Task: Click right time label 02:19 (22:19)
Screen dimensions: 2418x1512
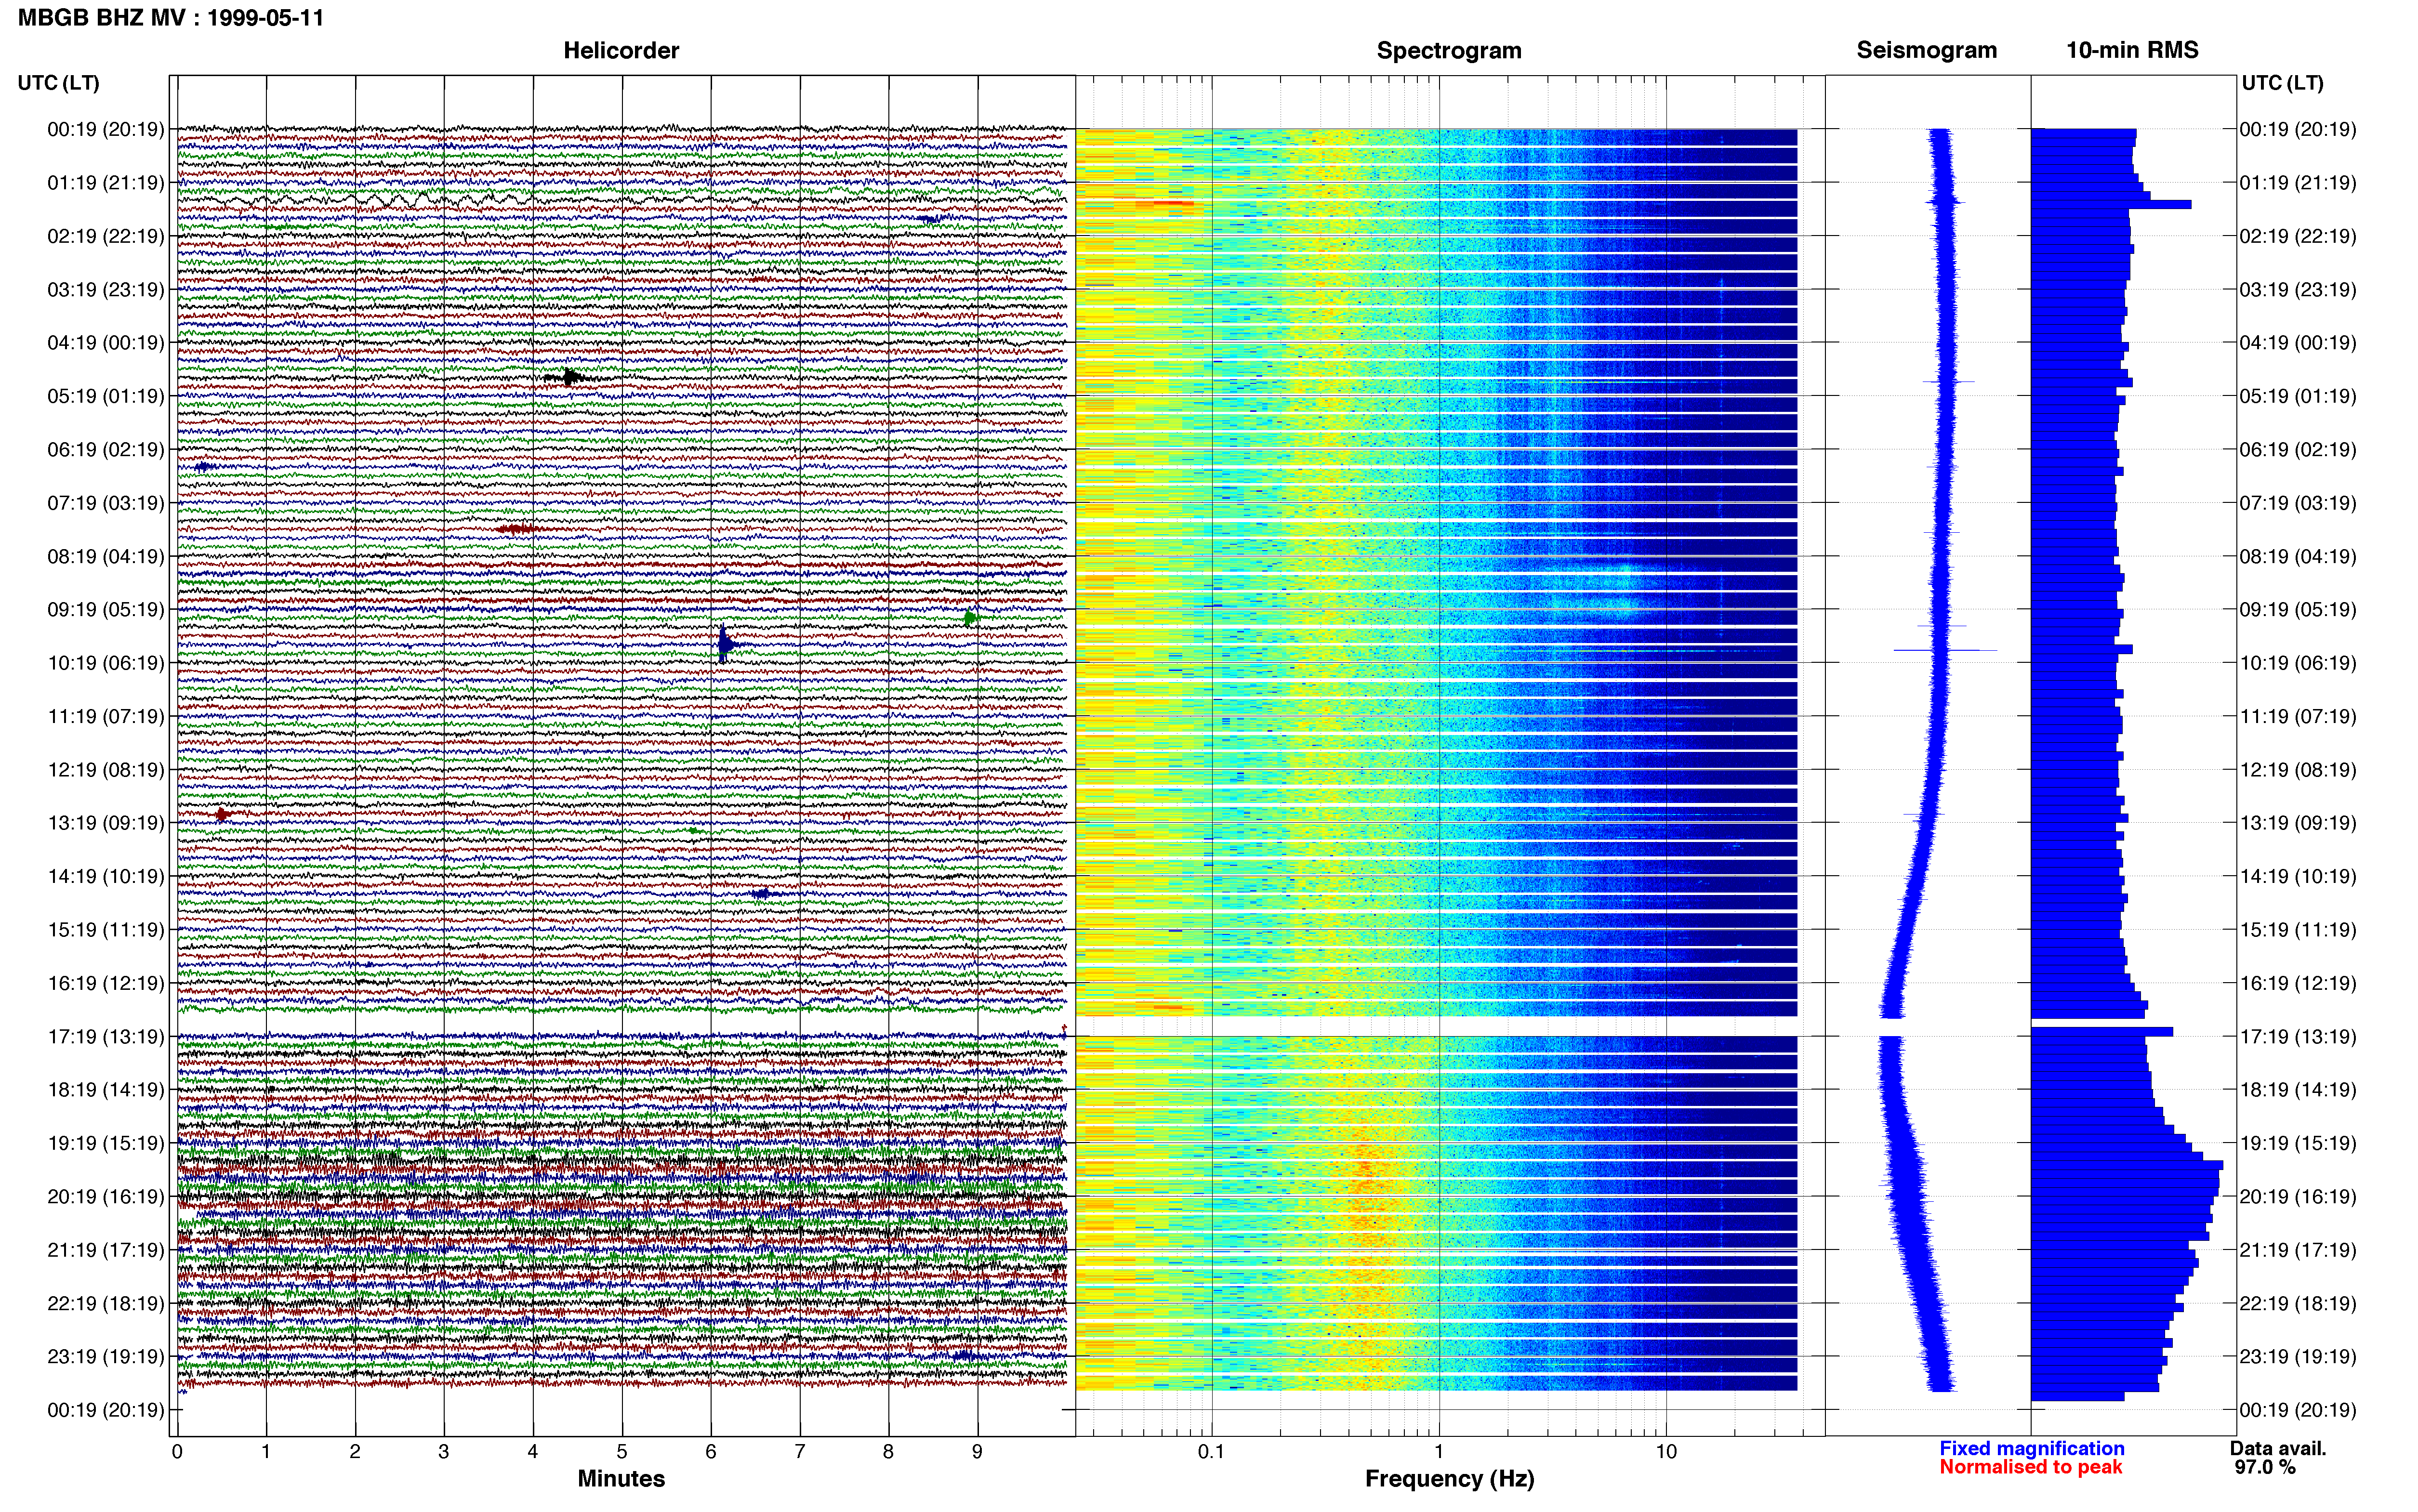Action: 2298,236
